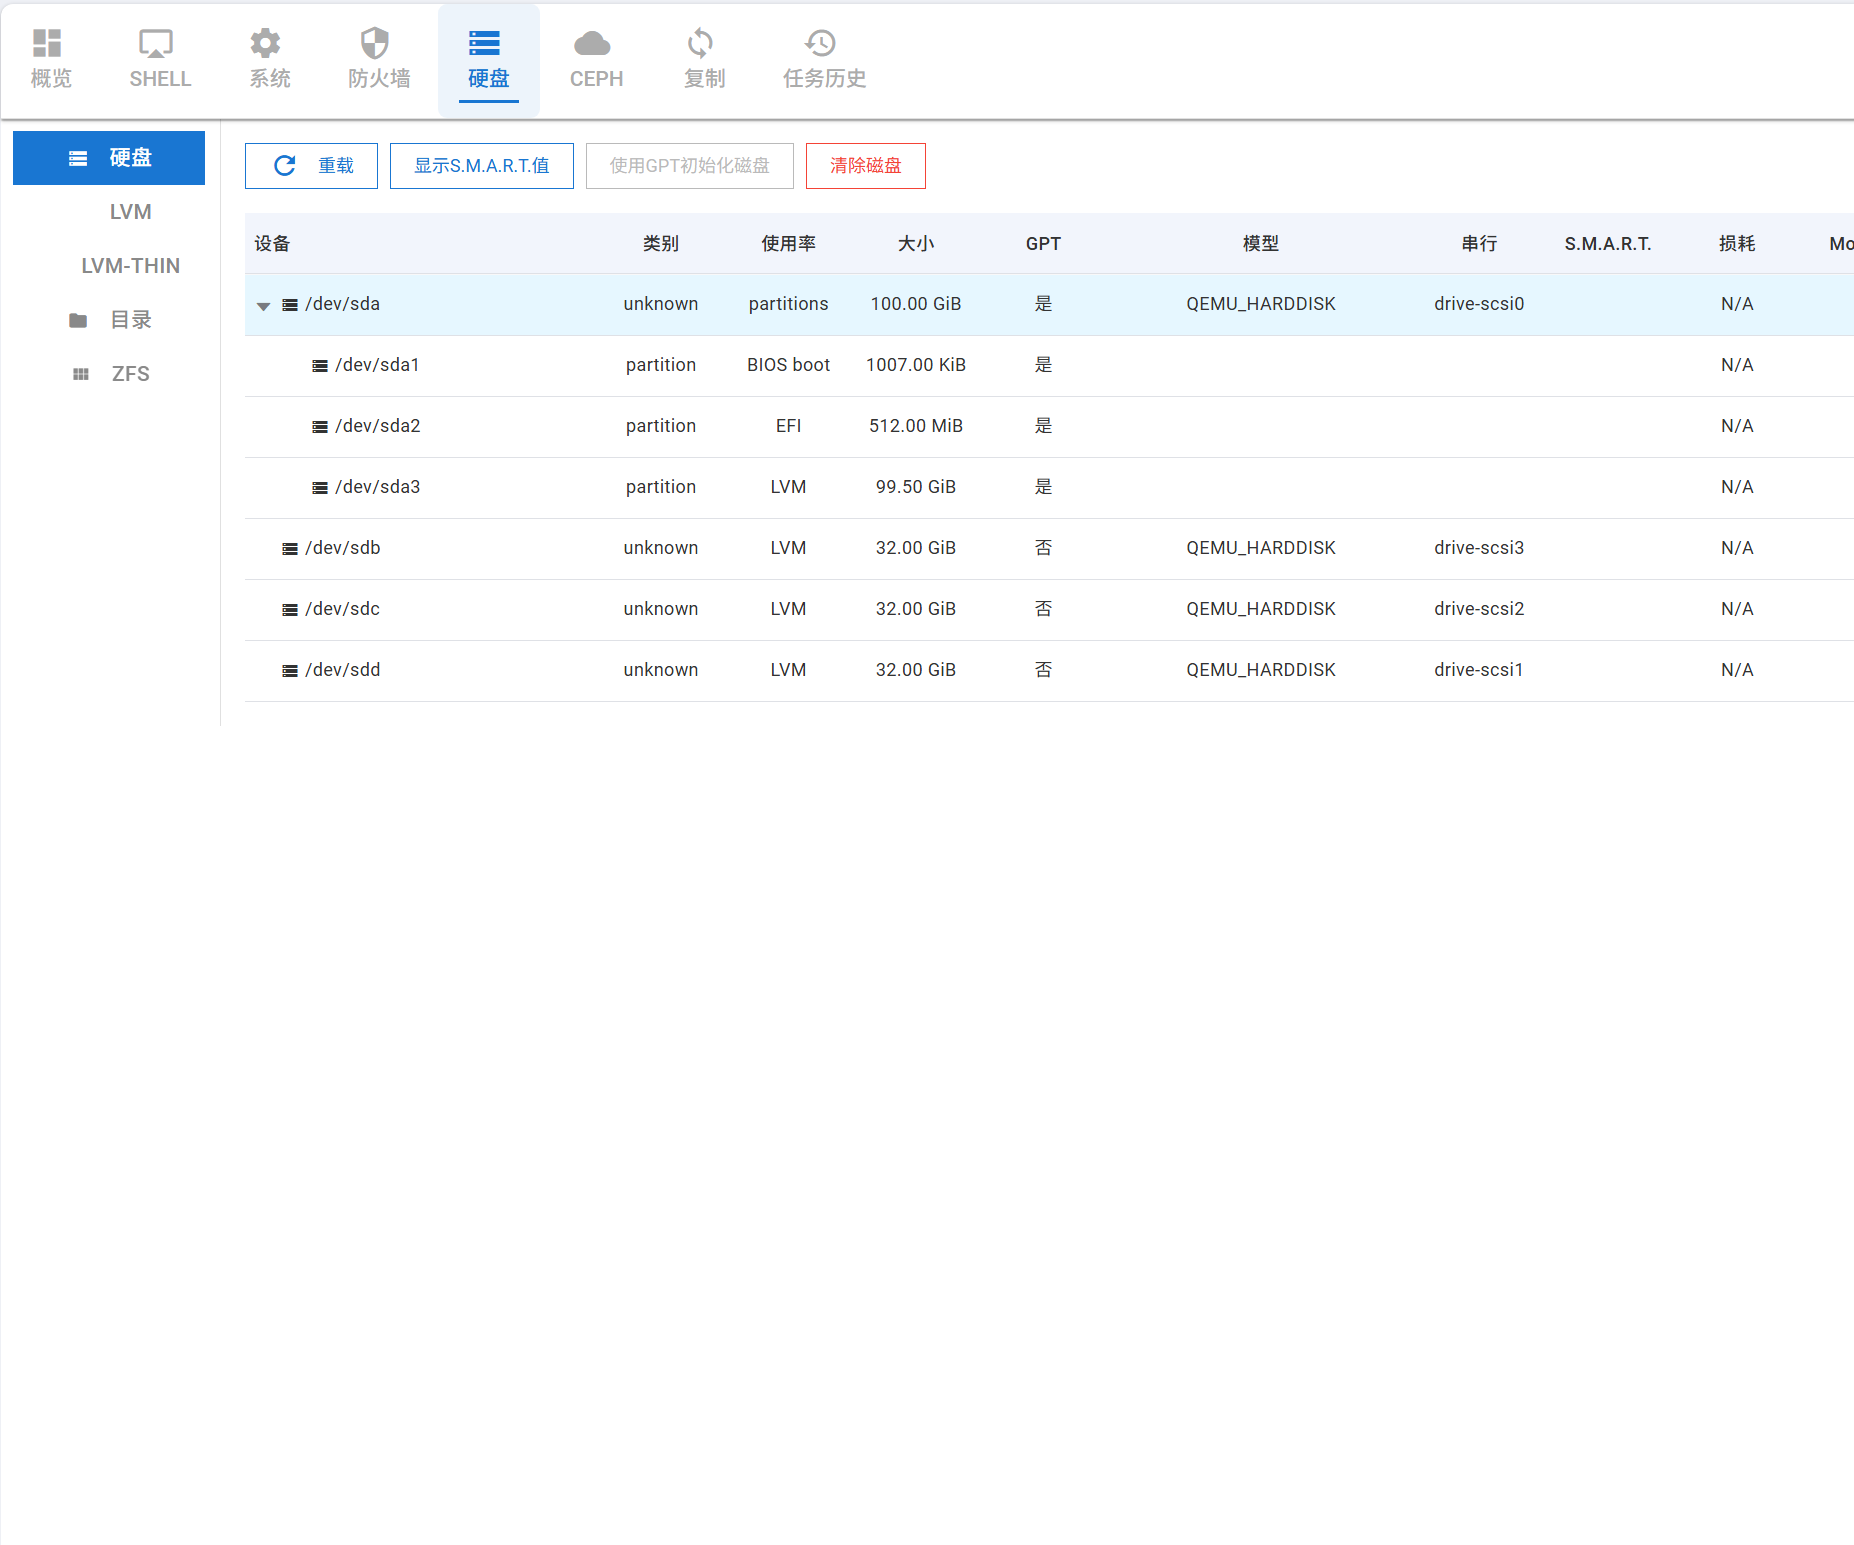Click the 重载 reload button
1854x1545 pixels.
tap(311, 166)
